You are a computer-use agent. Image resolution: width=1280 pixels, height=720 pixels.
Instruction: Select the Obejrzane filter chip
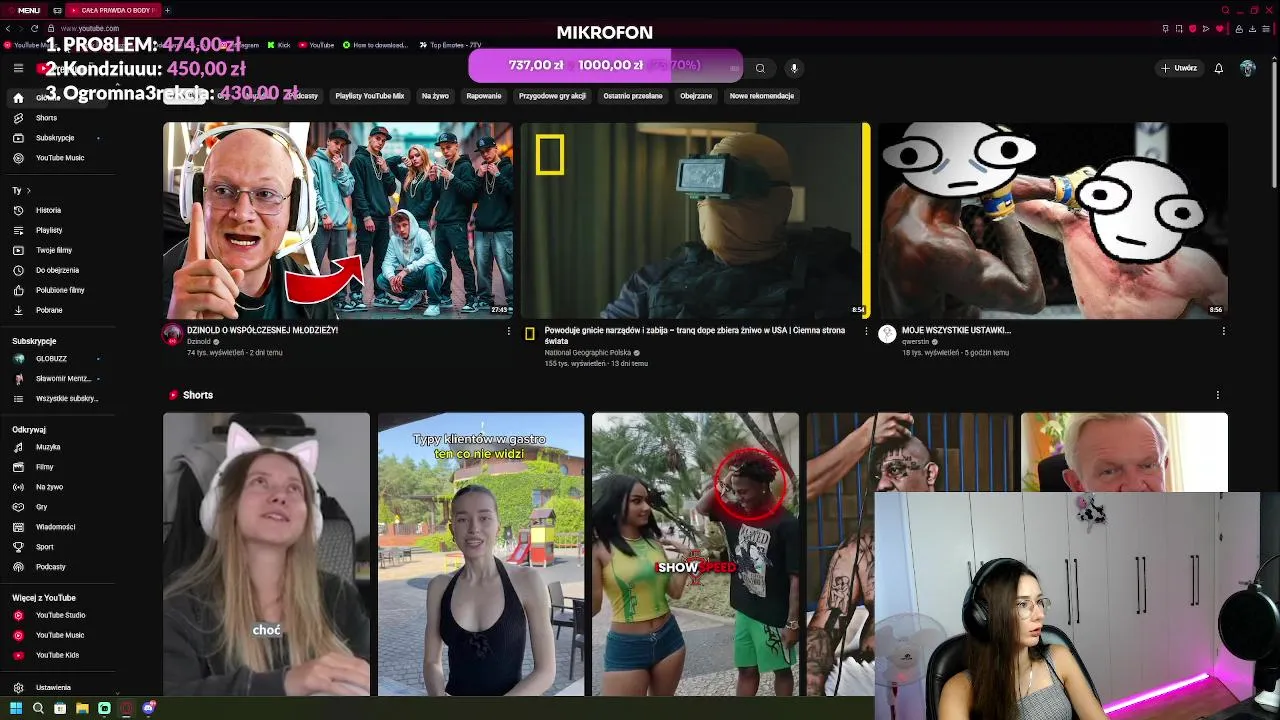(x=696, y=96)
